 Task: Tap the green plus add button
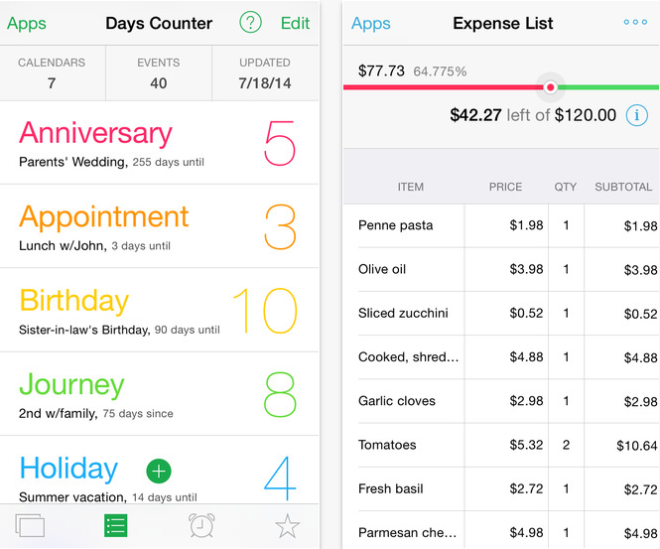158,471
